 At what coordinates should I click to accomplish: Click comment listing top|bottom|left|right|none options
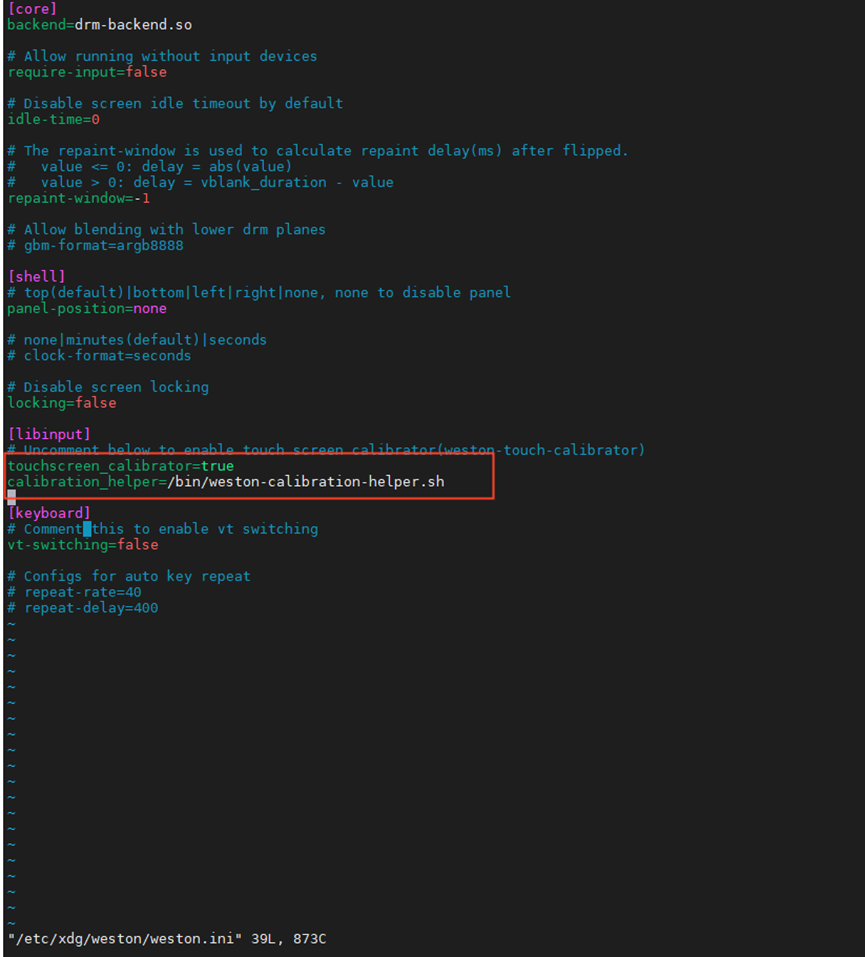pos(259,292)
